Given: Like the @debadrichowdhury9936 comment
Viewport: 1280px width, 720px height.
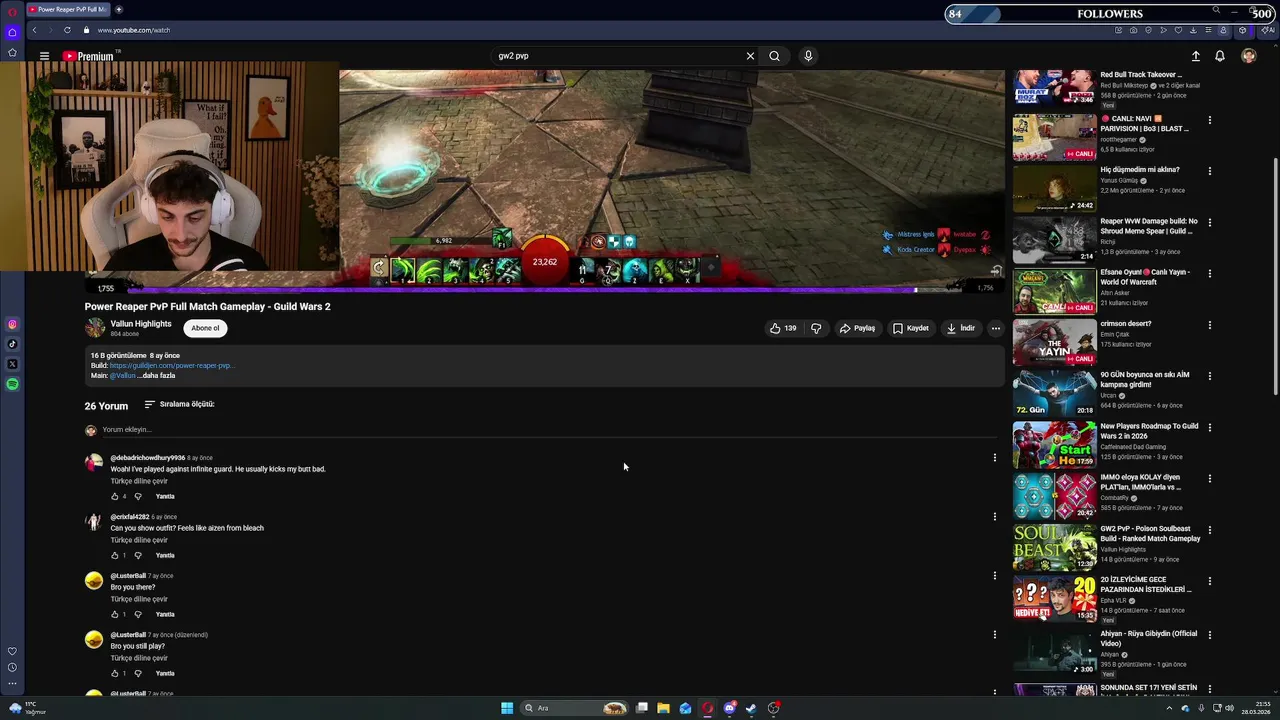Looking at the screenshot, I should (115, 496).
